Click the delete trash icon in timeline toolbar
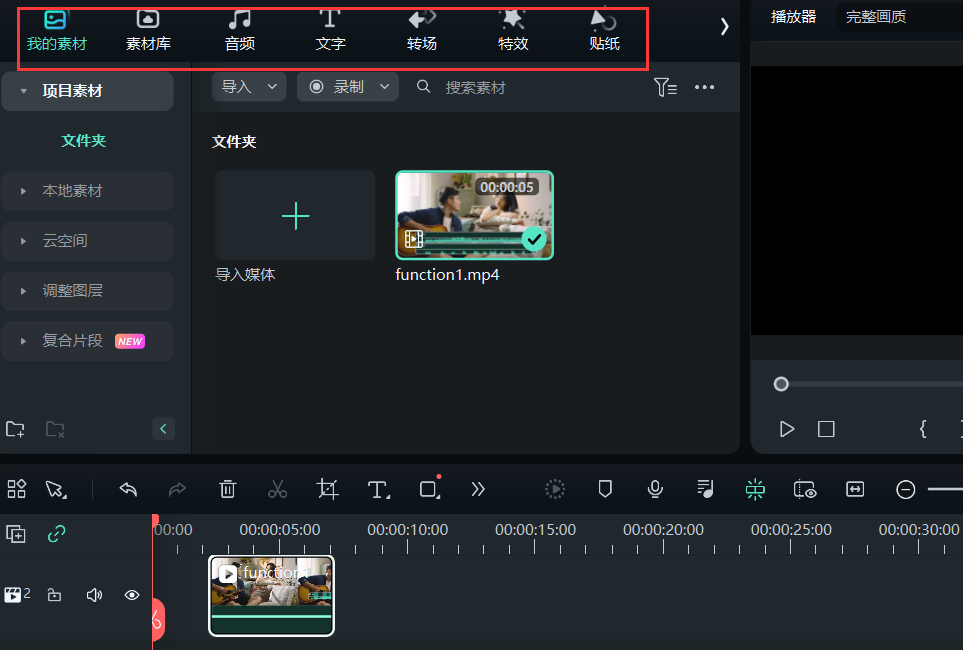This screenshot has height=650, width=963. (x=228, y=489)
